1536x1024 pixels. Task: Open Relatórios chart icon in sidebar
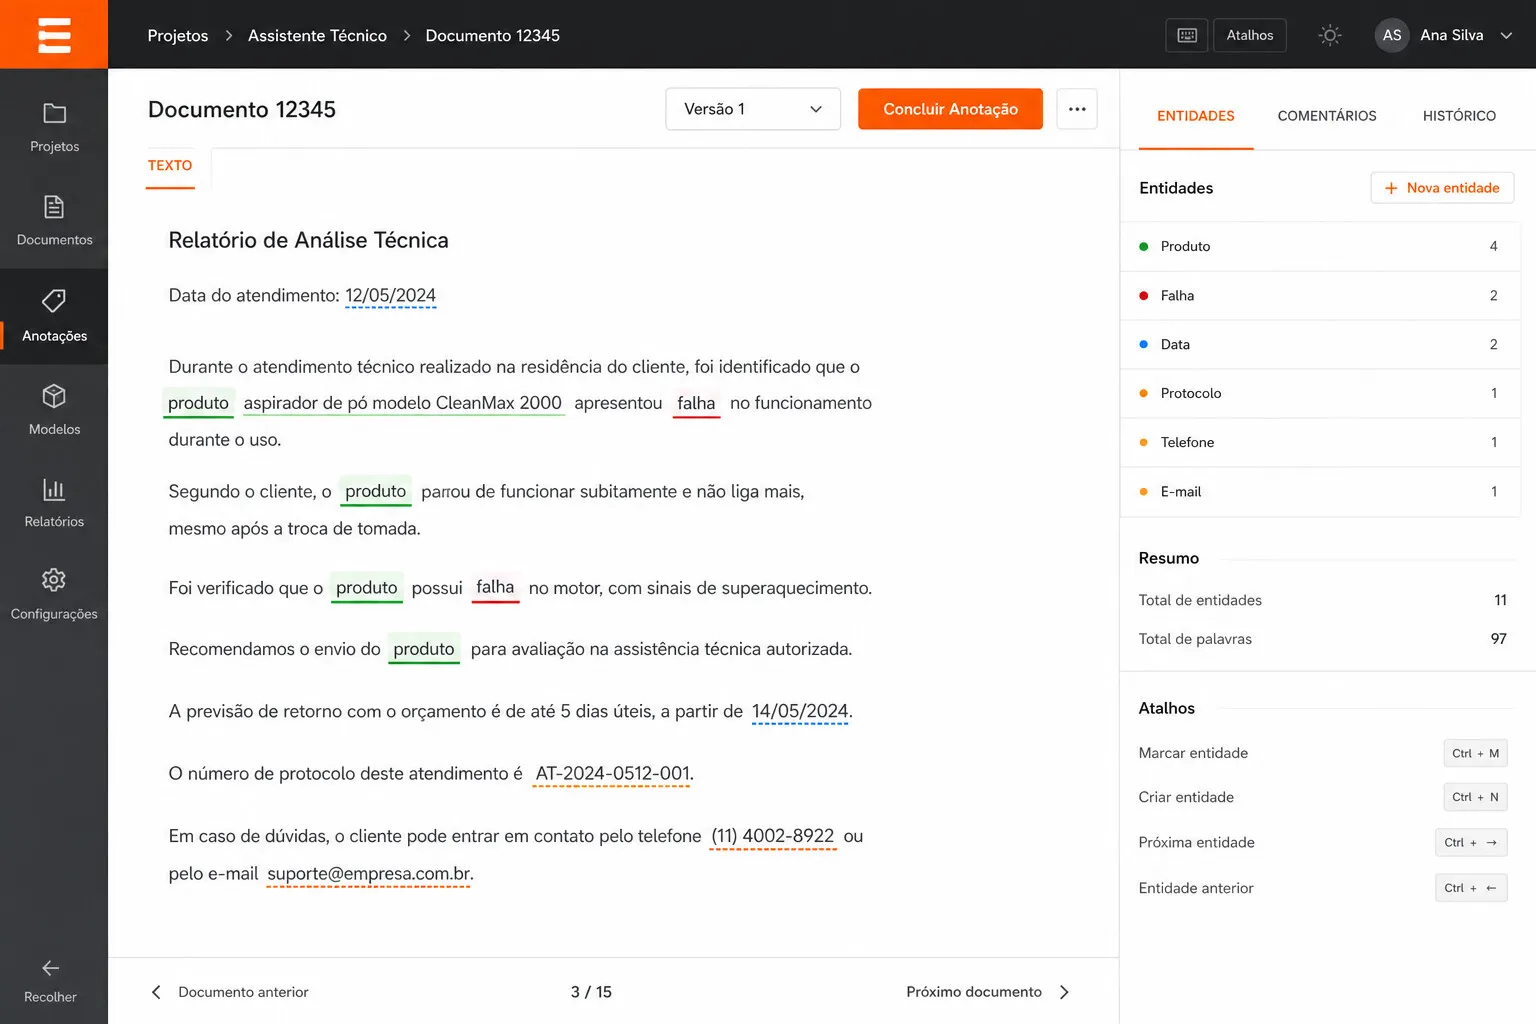tap(54, 489)
